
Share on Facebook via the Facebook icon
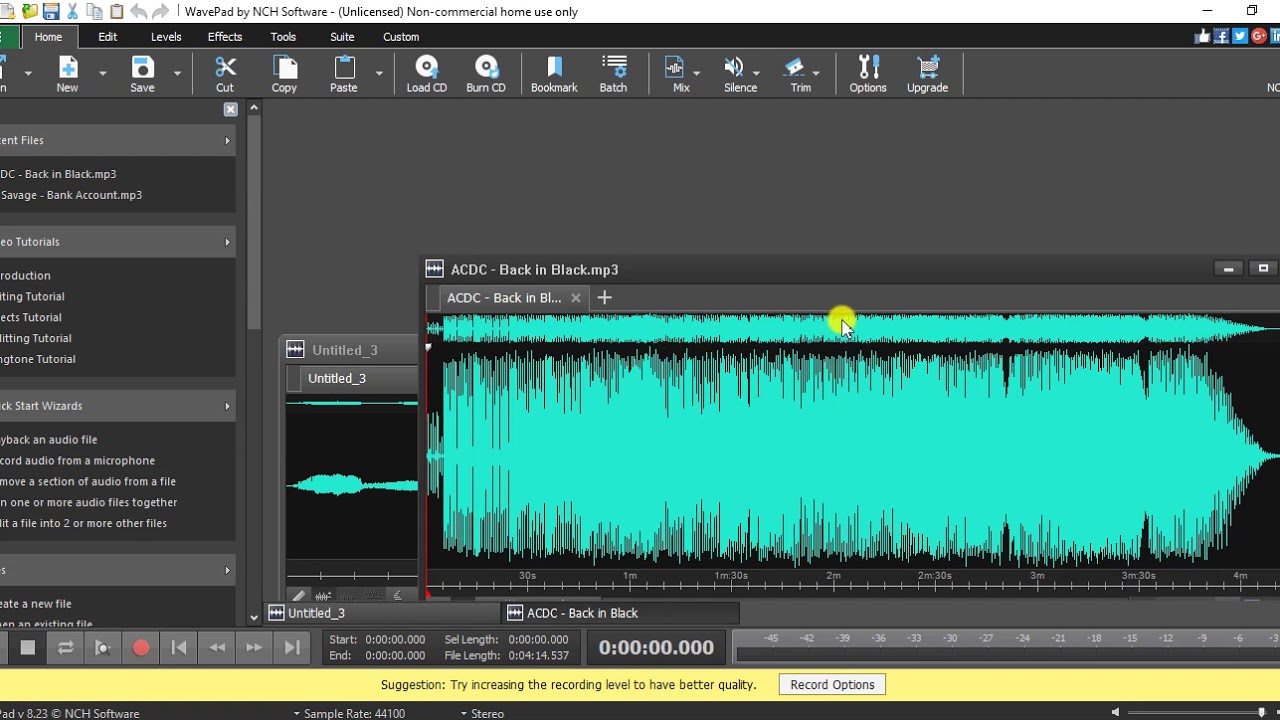point(1221,37)
